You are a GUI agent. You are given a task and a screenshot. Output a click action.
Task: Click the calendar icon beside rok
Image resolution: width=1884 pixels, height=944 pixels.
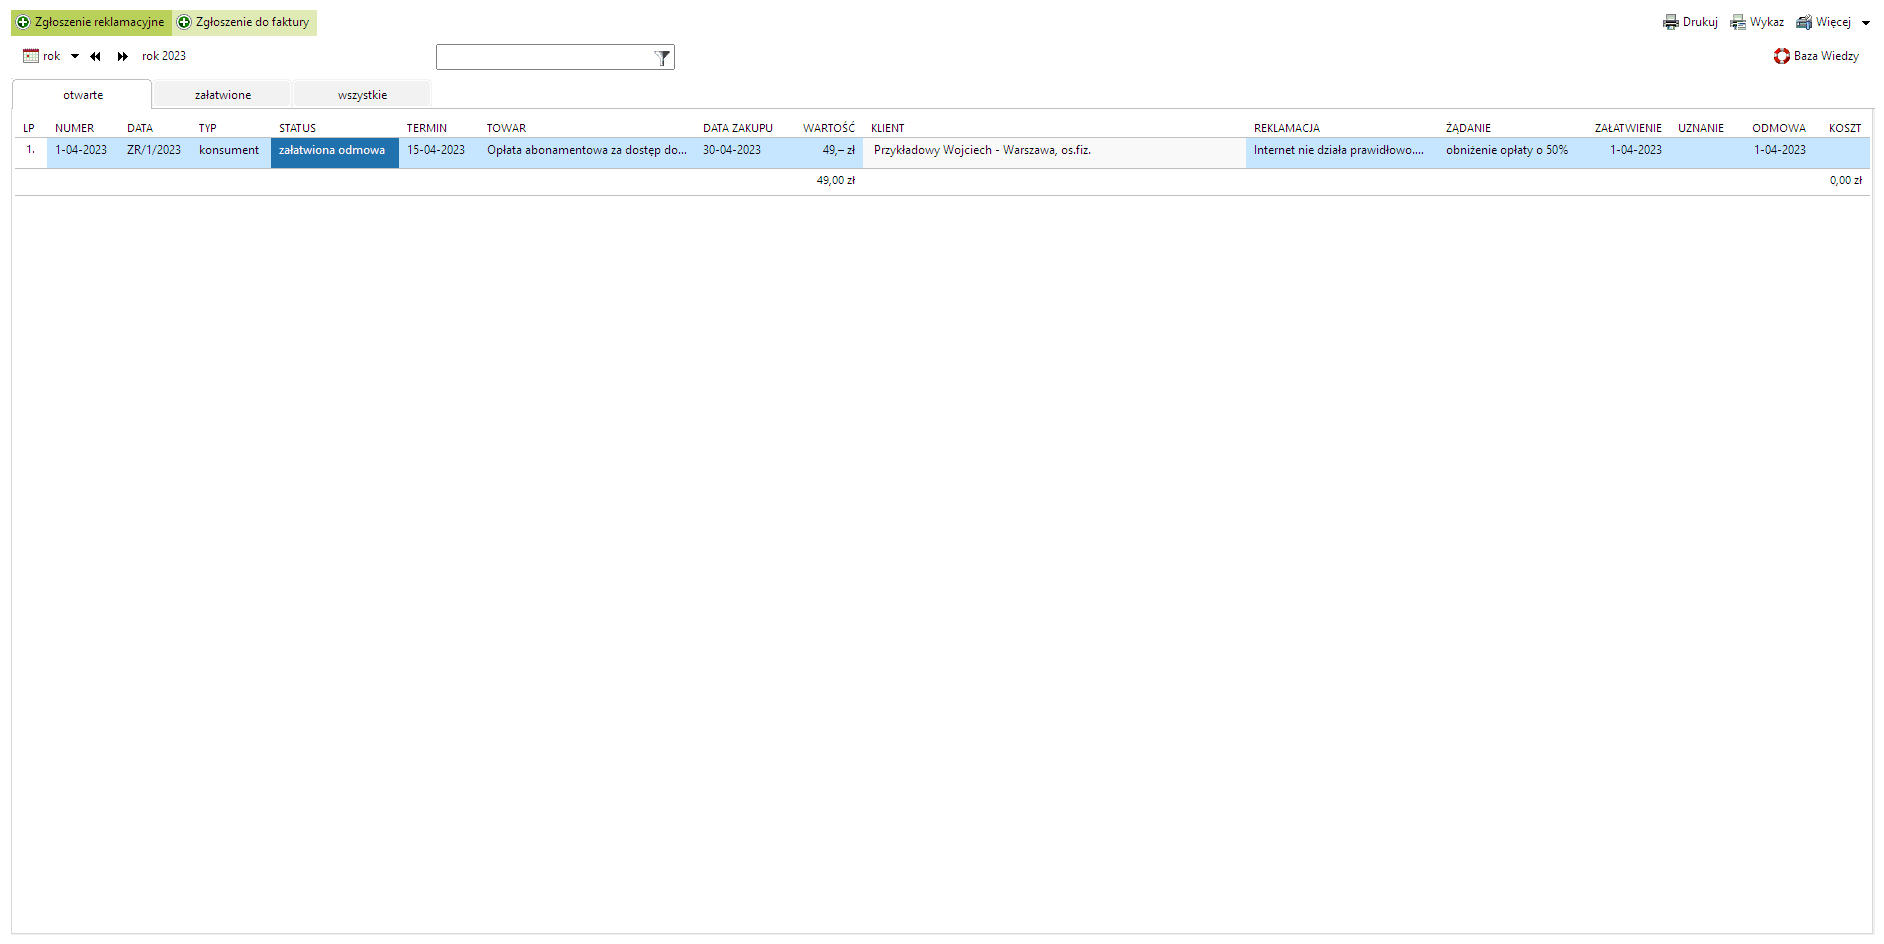(31, 56)
